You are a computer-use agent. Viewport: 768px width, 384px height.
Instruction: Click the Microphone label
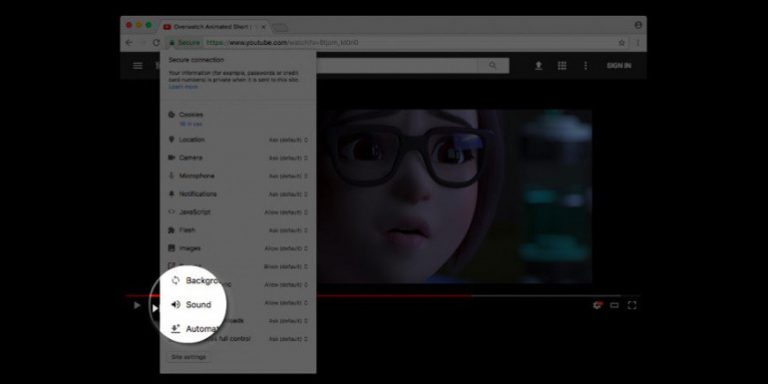point(197,176)
